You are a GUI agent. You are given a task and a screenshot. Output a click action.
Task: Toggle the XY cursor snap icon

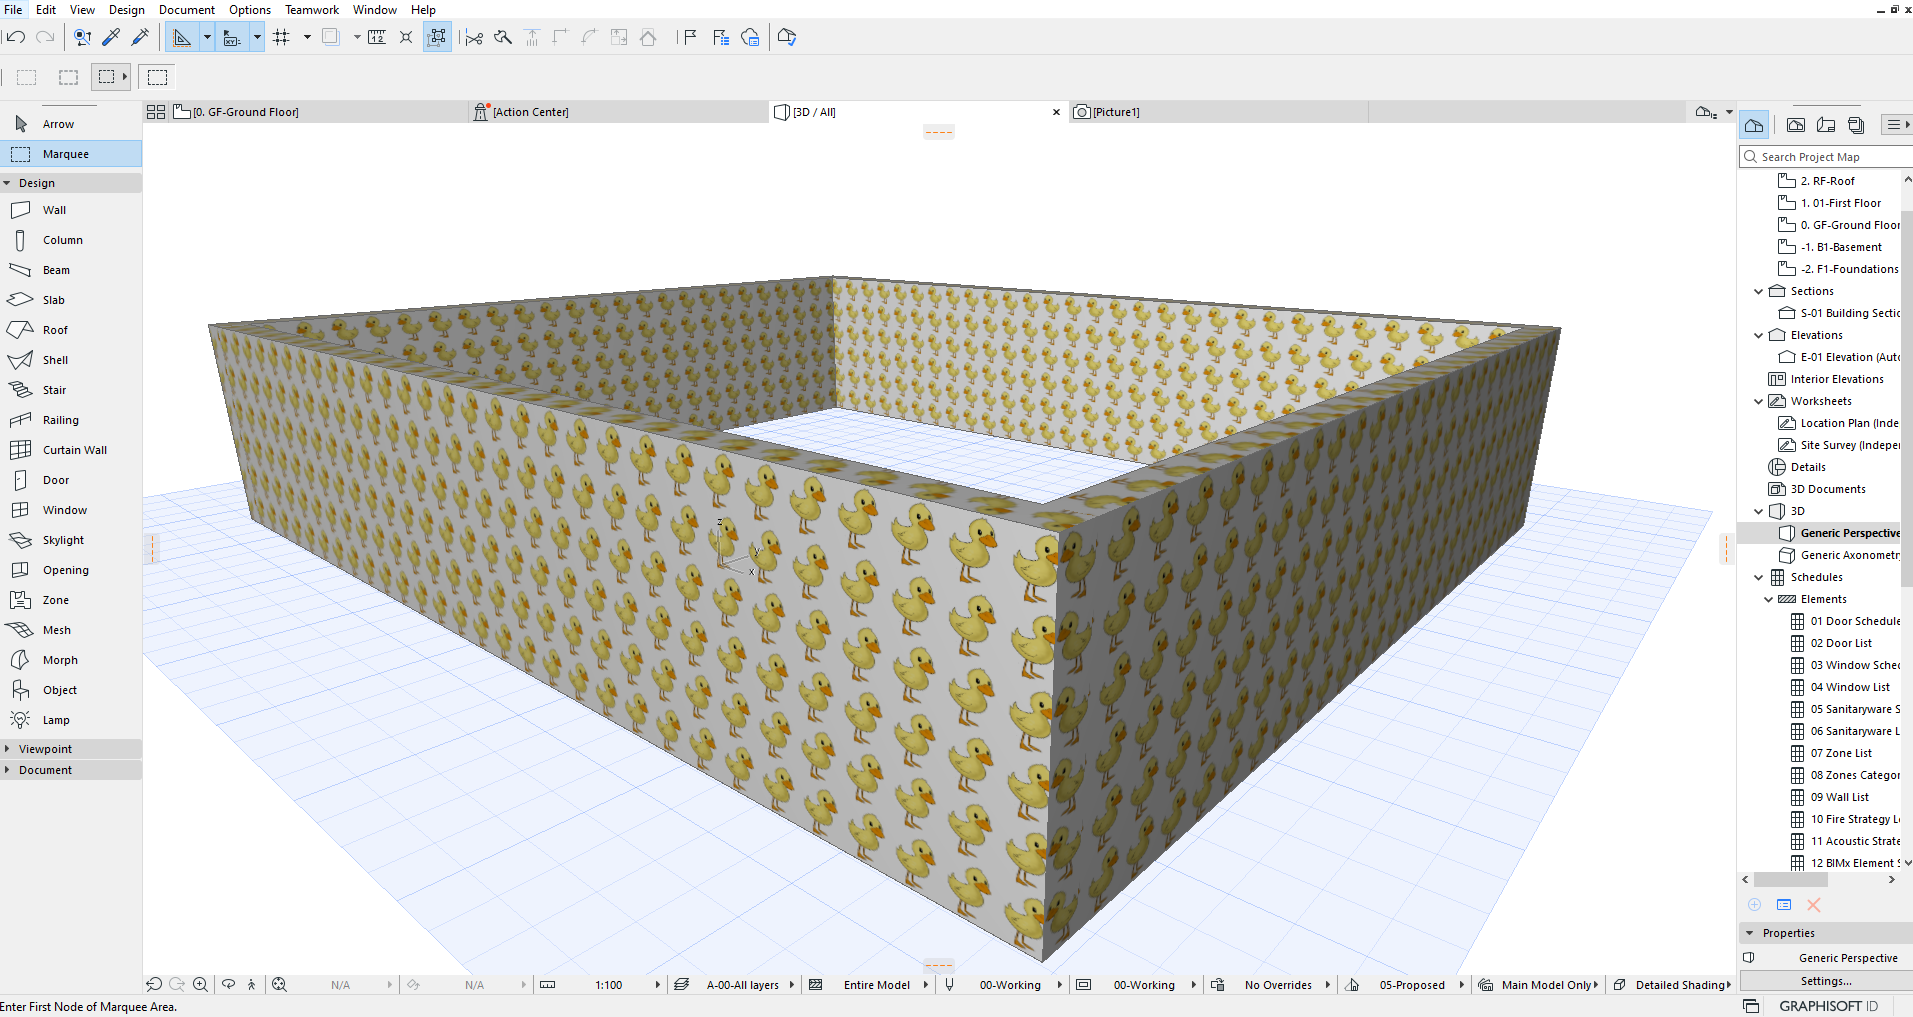click(x=232, y=37)
